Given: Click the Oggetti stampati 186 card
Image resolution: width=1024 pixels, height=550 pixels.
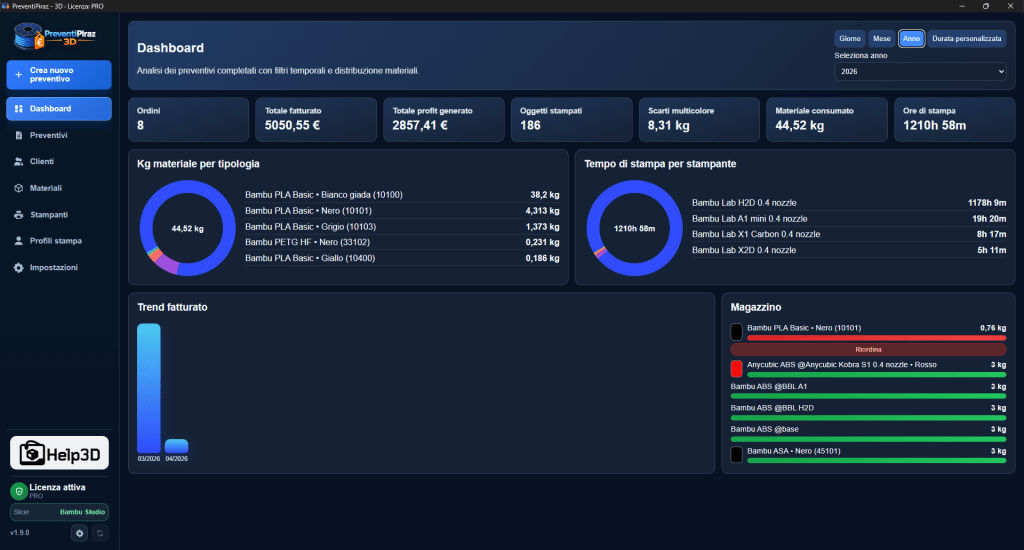Looking at the screenshot, I should [571, 120].
